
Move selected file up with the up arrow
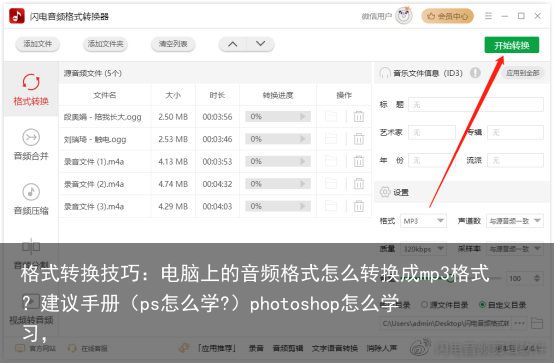[232, 44]
